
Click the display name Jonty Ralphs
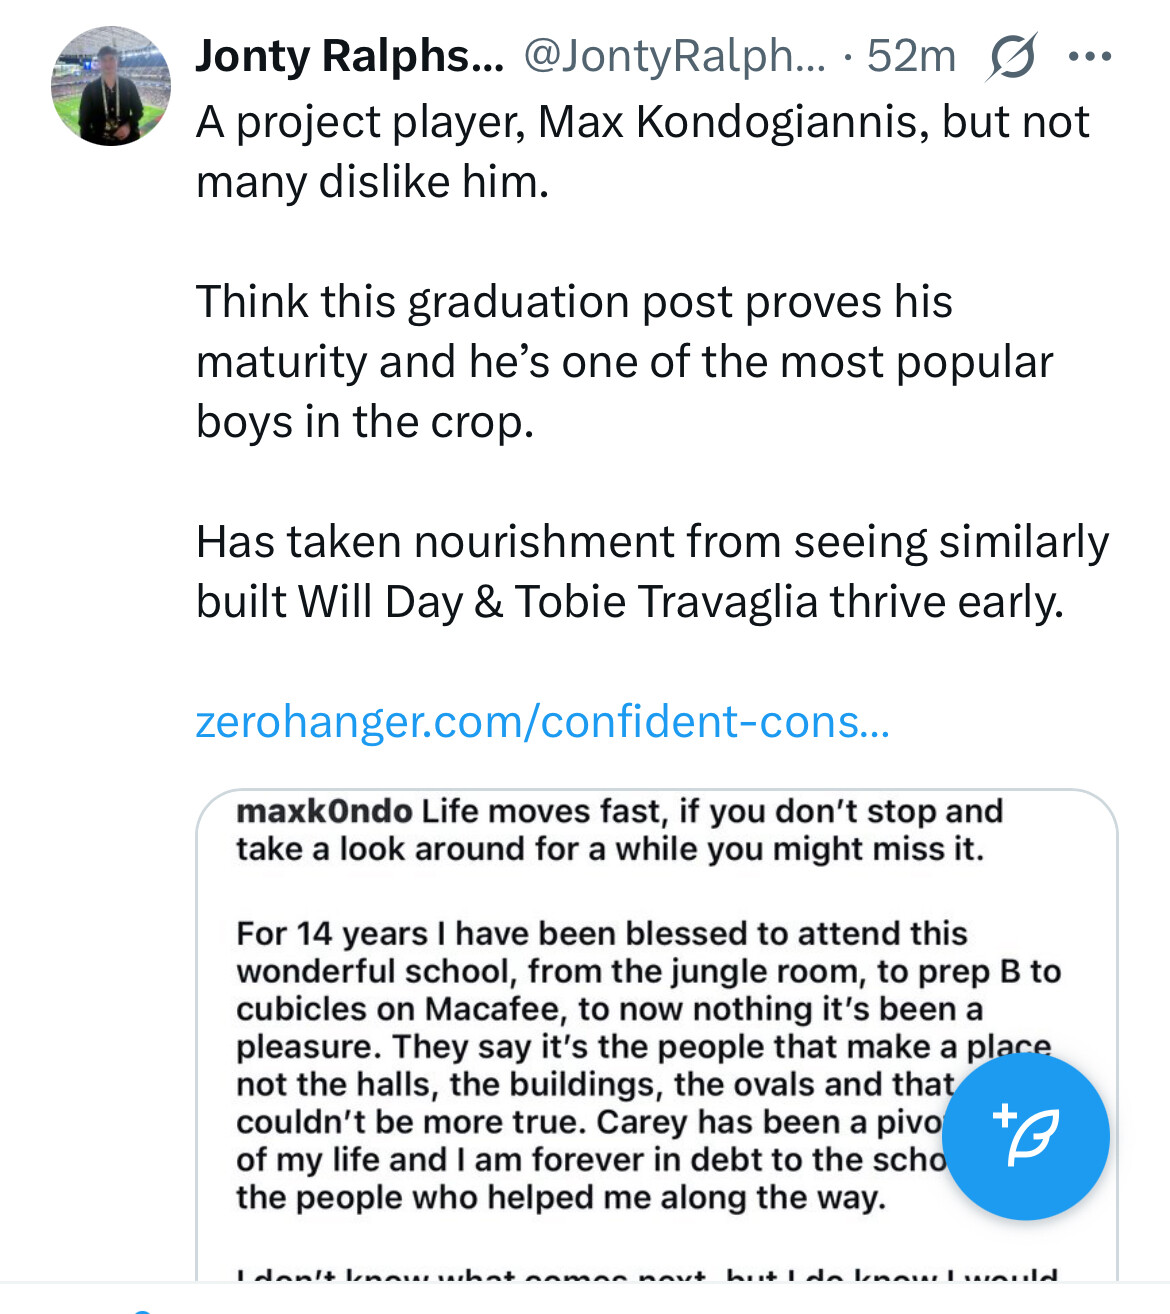point(350,57)
